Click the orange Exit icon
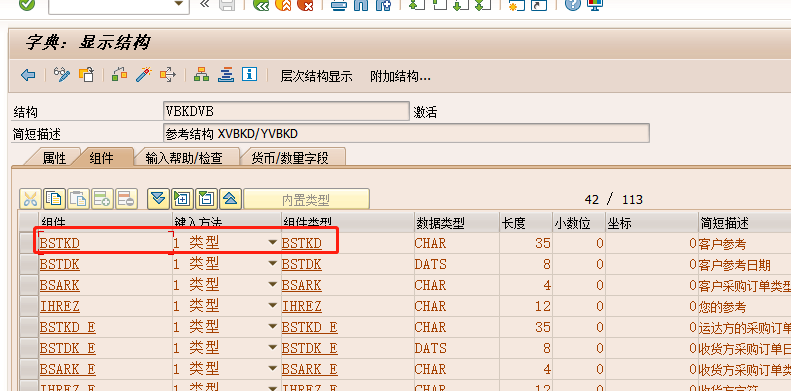Image resolution: width=791 pixels, height=391 pixels. click(283, 5)
